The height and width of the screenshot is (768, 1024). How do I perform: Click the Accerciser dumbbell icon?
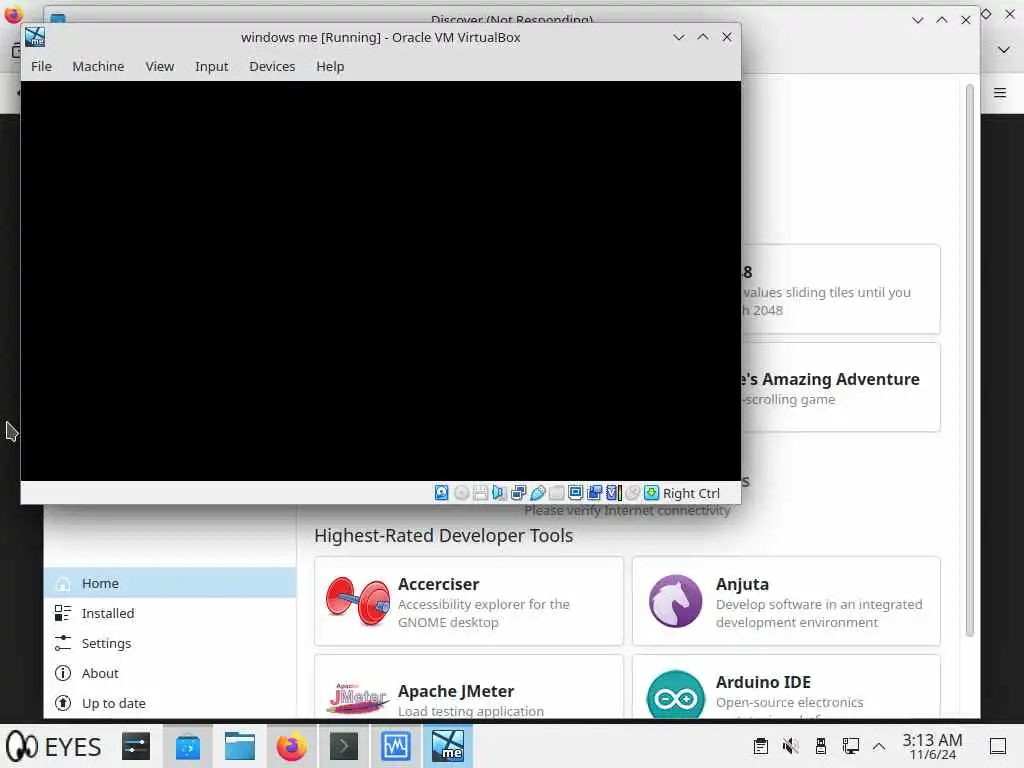tap(358, 601)
